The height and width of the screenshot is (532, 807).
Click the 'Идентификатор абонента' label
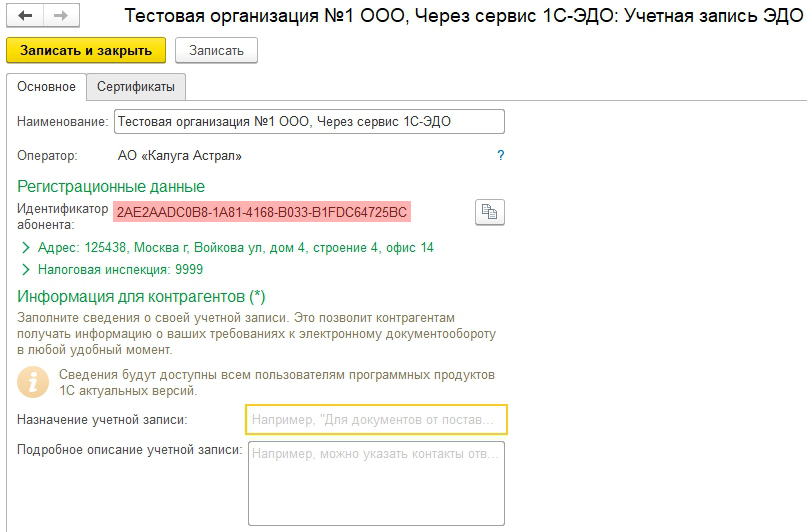coord(62,216)
